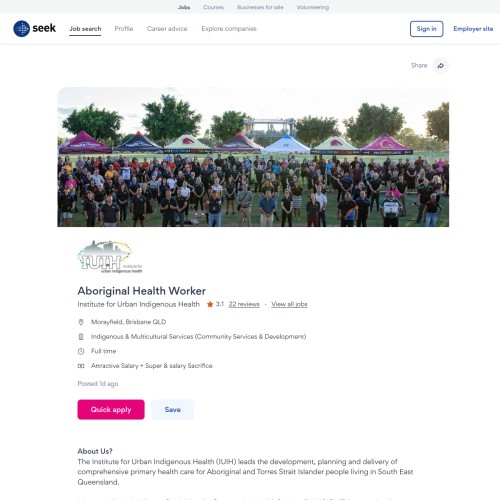Open the Volunteering link

[x=313, y=7]
